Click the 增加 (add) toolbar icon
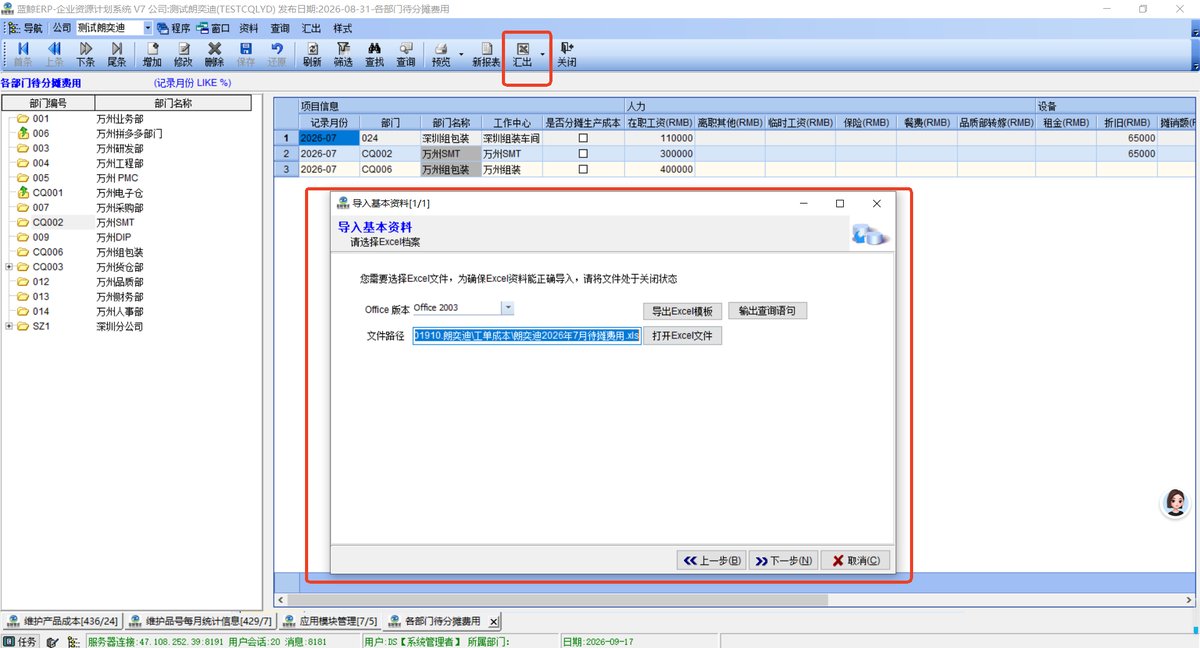The width and height of the screenshot is (1200, 648). point(152,54)
